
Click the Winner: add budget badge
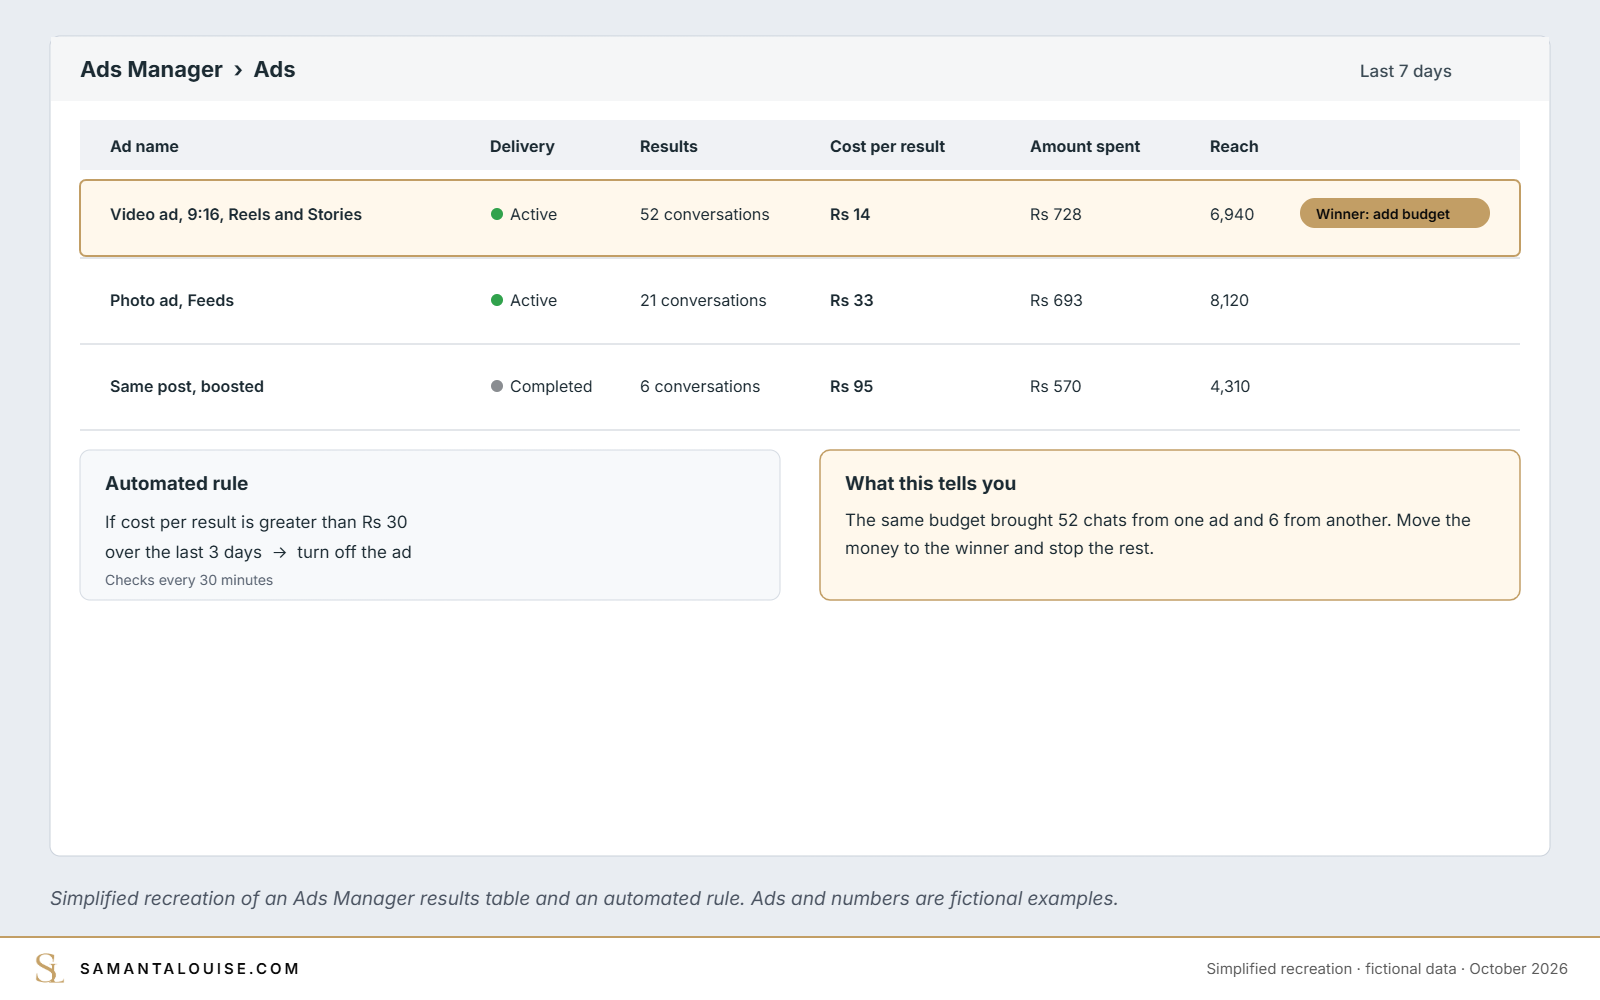pos(1394,214)
